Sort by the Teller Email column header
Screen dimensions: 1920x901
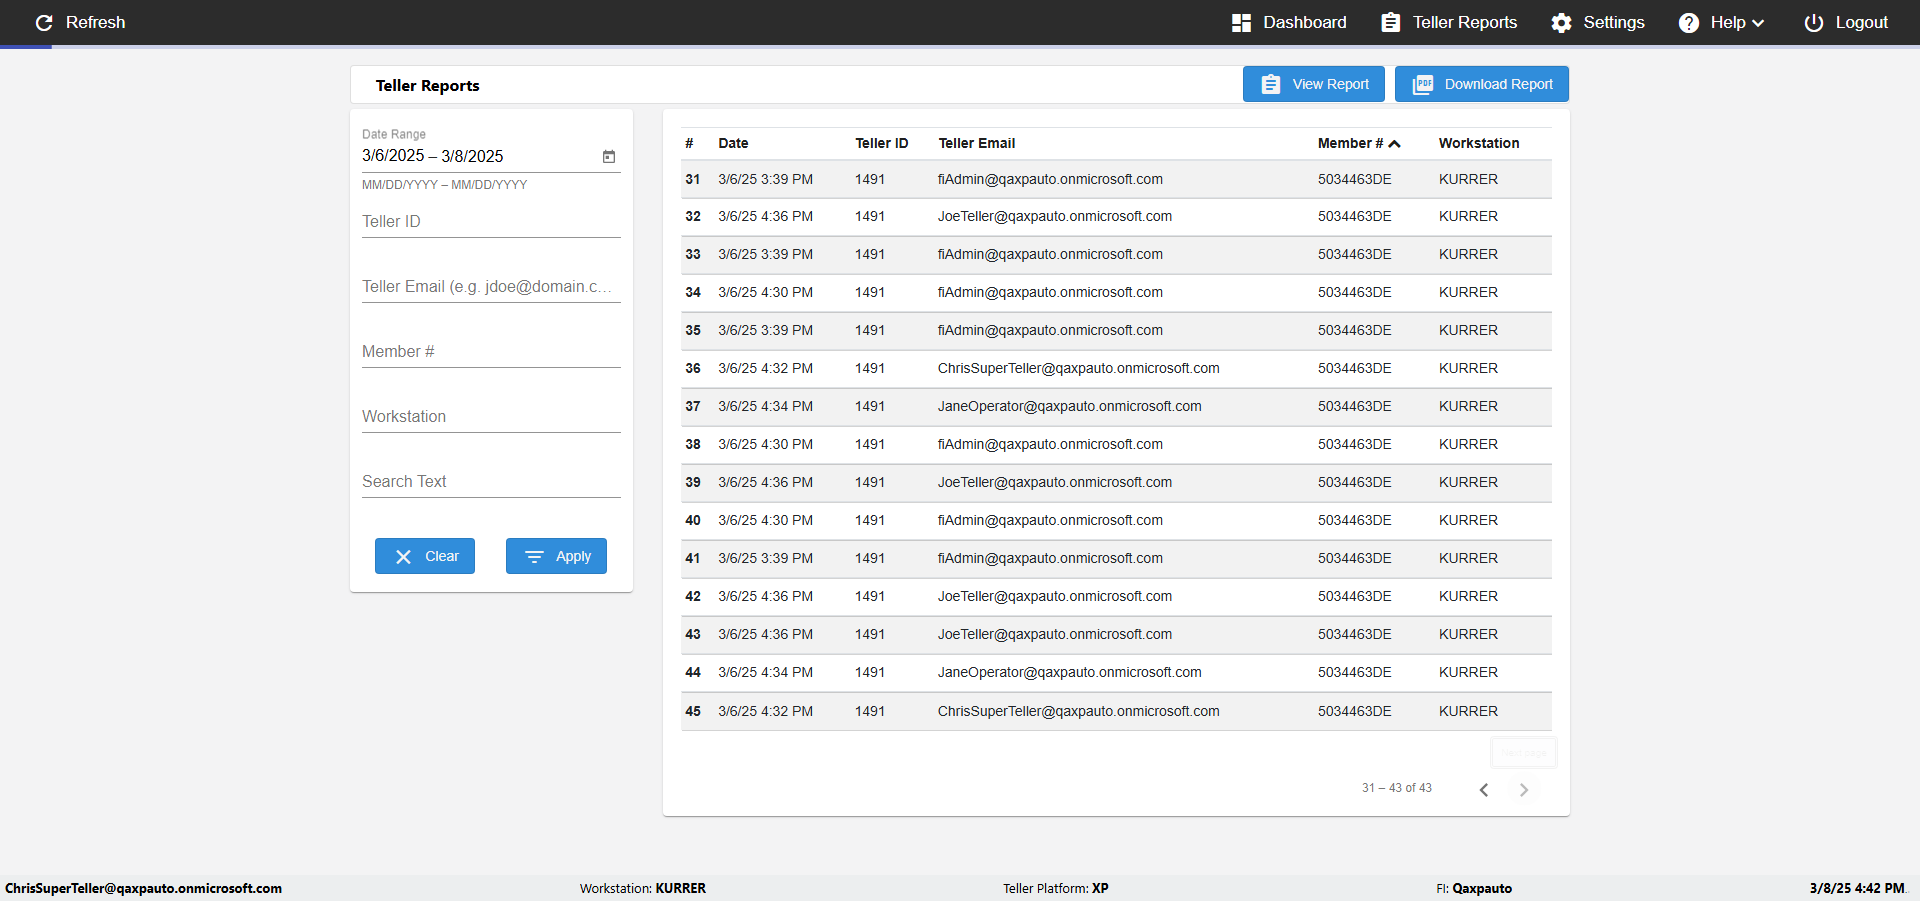pyautogui.click(x=977, y=143)
